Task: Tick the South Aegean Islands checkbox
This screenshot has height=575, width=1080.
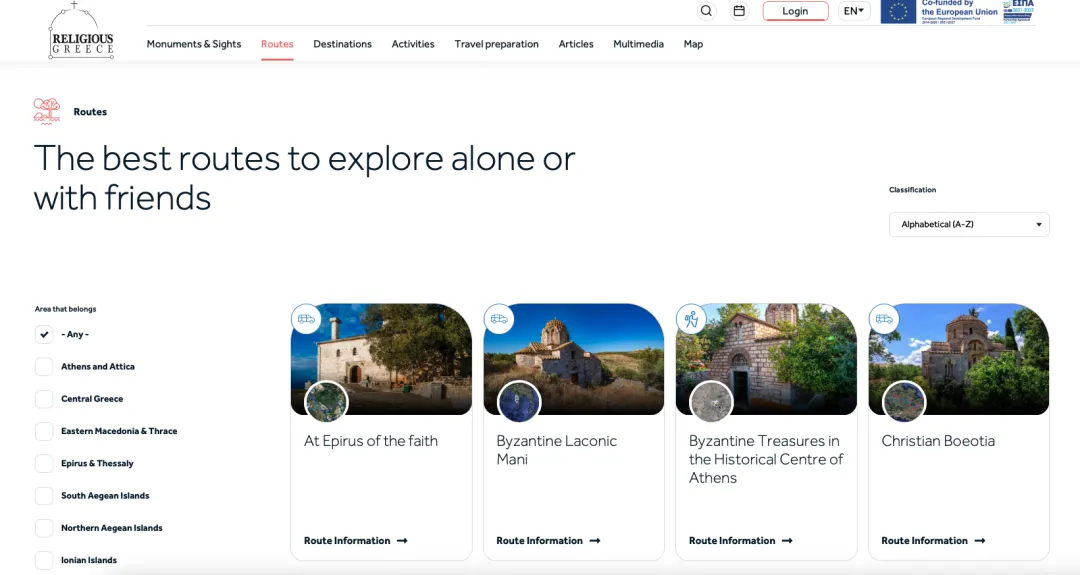Action: click(44, 496)
